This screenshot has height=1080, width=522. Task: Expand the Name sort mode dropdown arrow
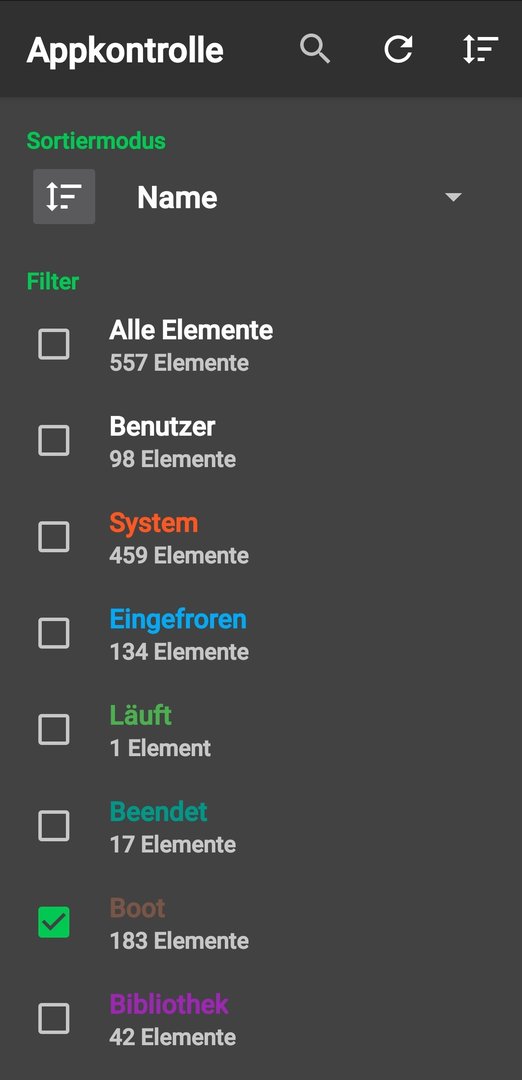452,198
